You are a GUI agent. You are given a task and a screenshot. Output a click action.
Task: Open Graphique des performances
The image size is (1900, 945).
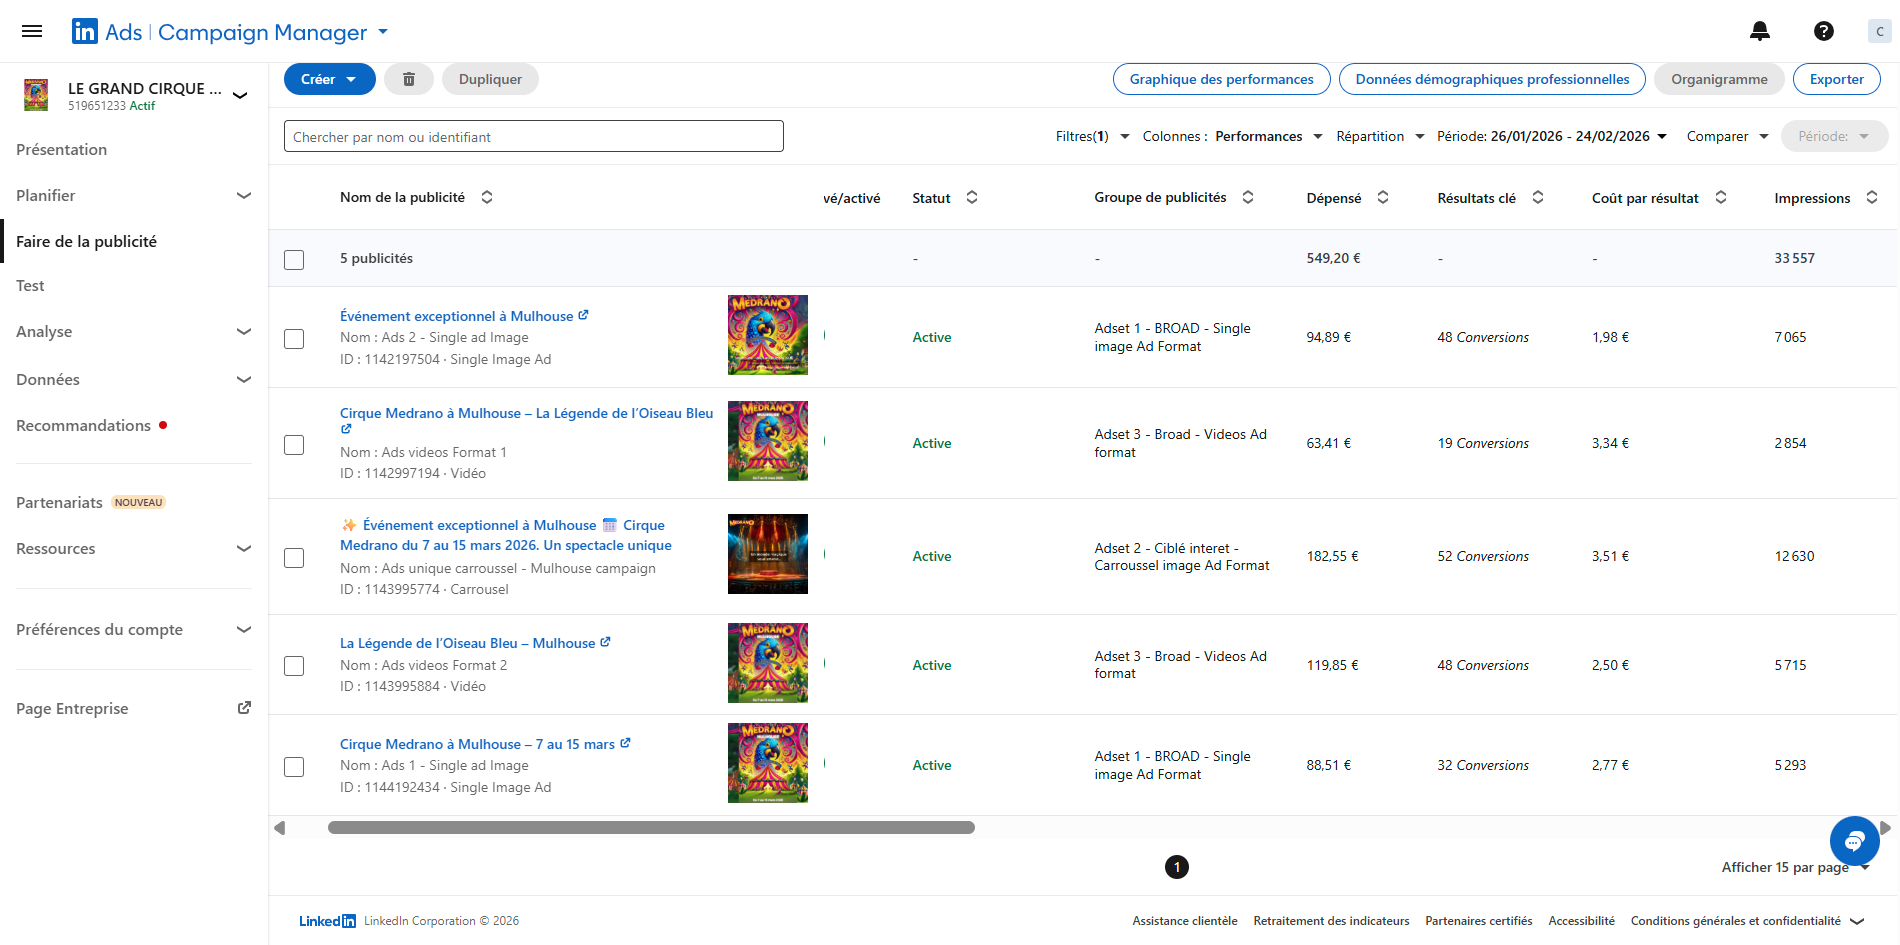click(1221, 79)
